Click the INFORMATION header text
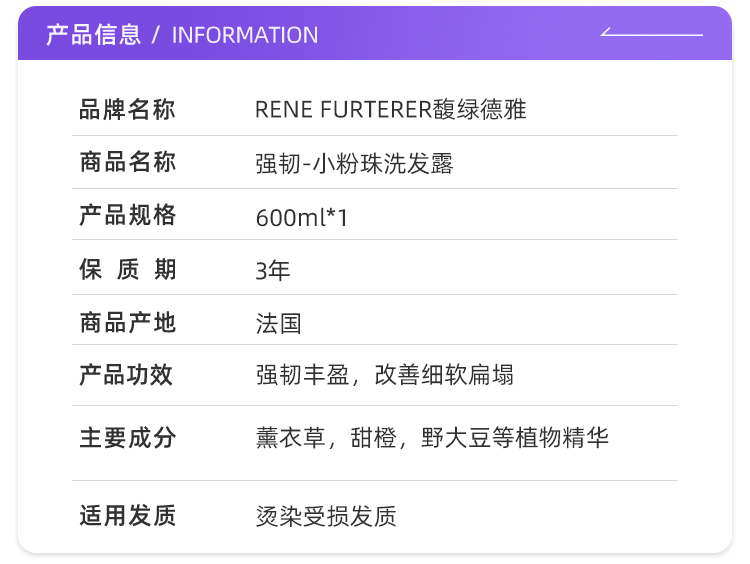 (x=245, y=35)
